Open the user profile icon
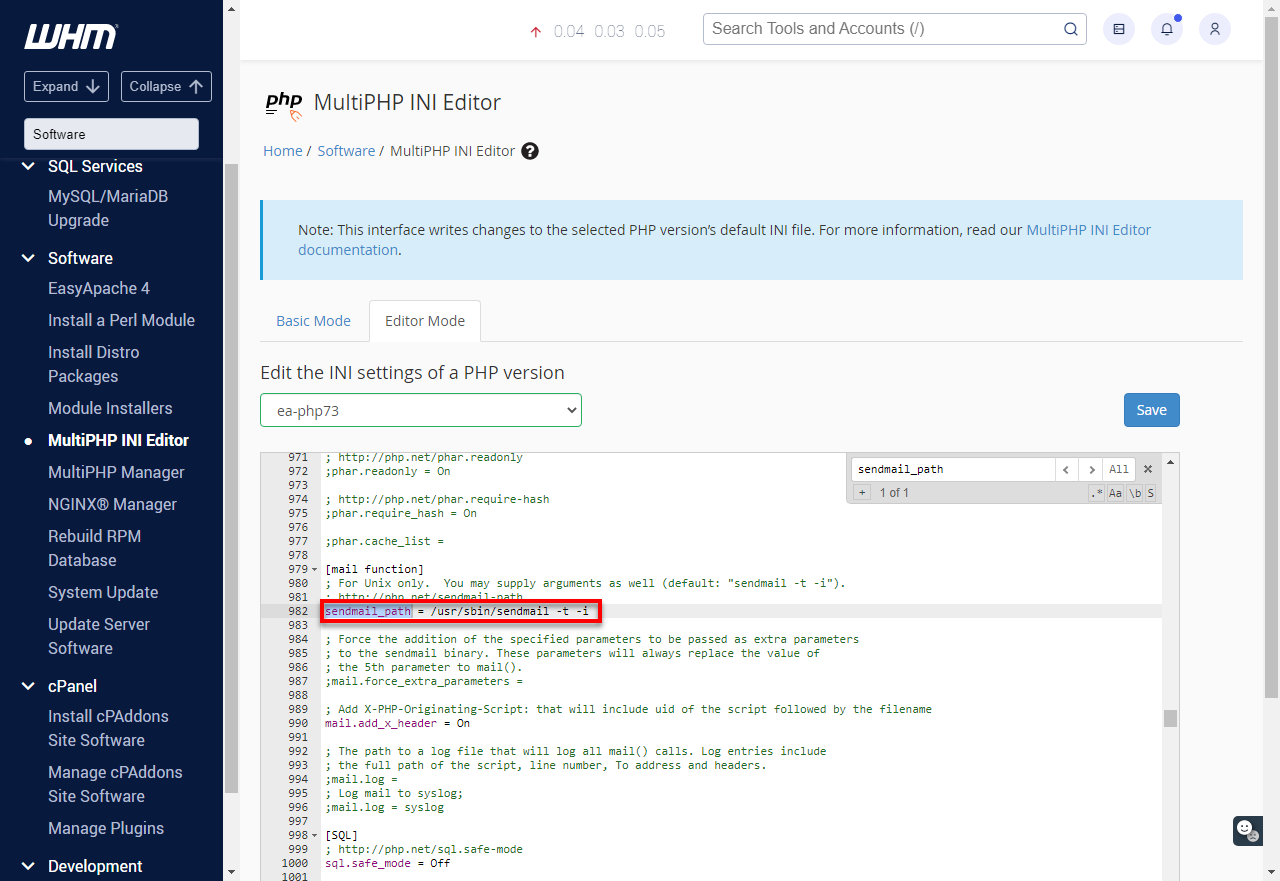The height and width of the screenshot is (881, 1280). tap(1214, 29)
